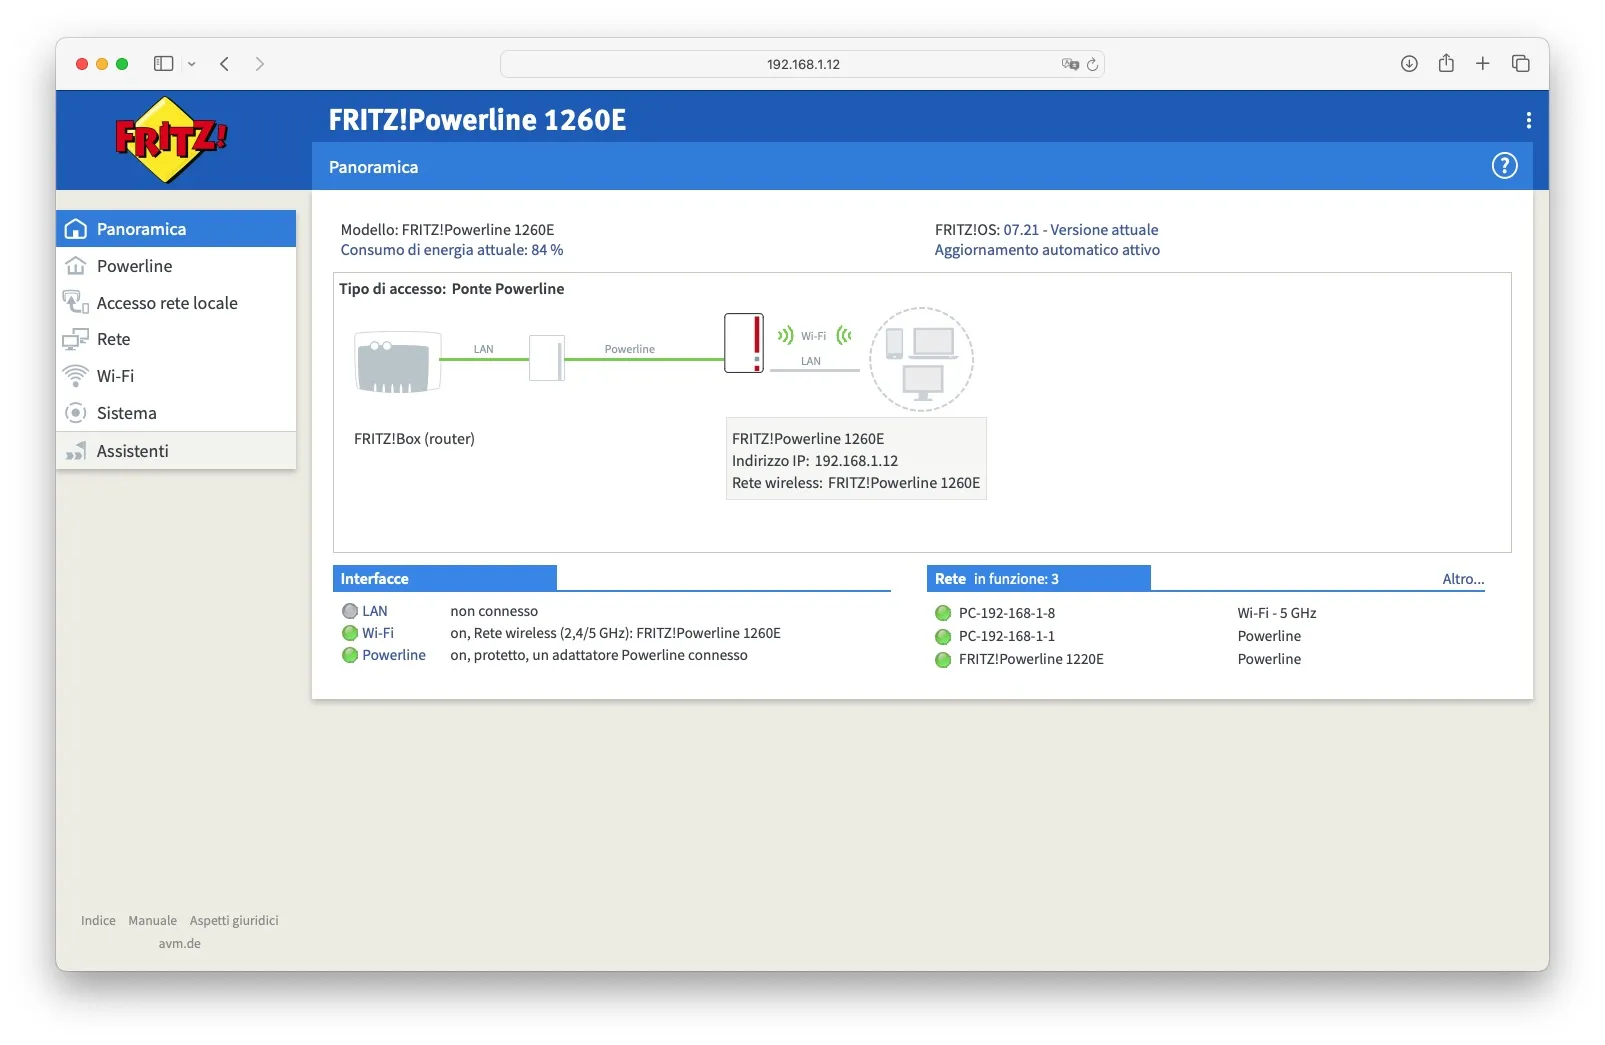Expand the network list via Altro...
Image resolution: width=1605 pixels, height=1045 pixels.
click(1462, 578)
